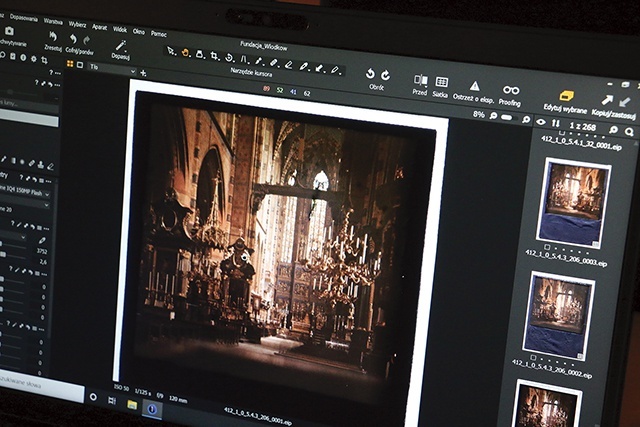Click the yellow Edytuj wybrane icon

coord(566,96)
